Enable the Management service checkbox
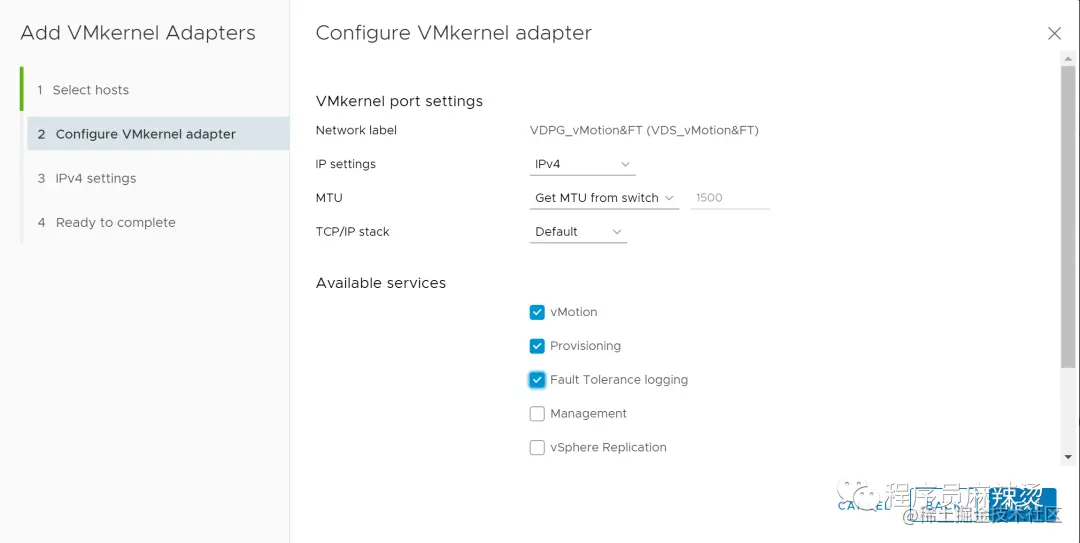This screenshot has height=543, width=1080. coord(537,413)
